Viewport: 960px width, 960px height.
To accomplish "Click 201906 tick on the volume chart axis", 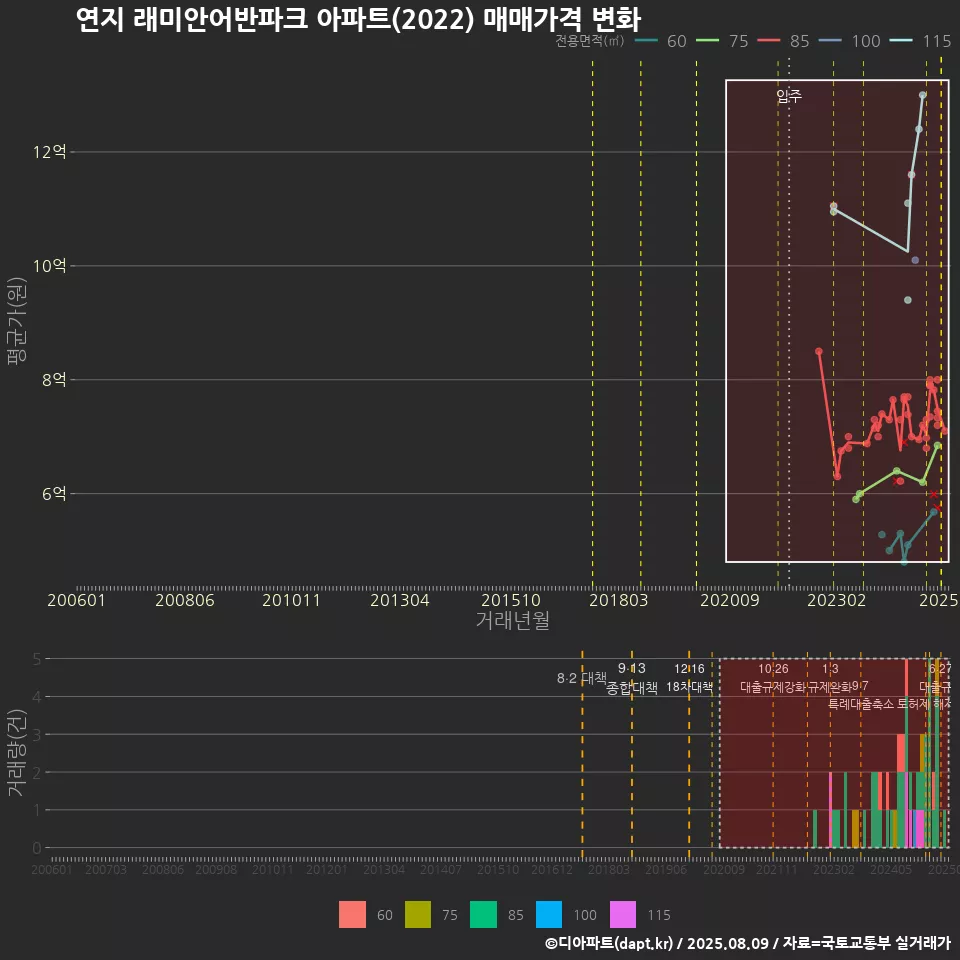I will 666,869.
